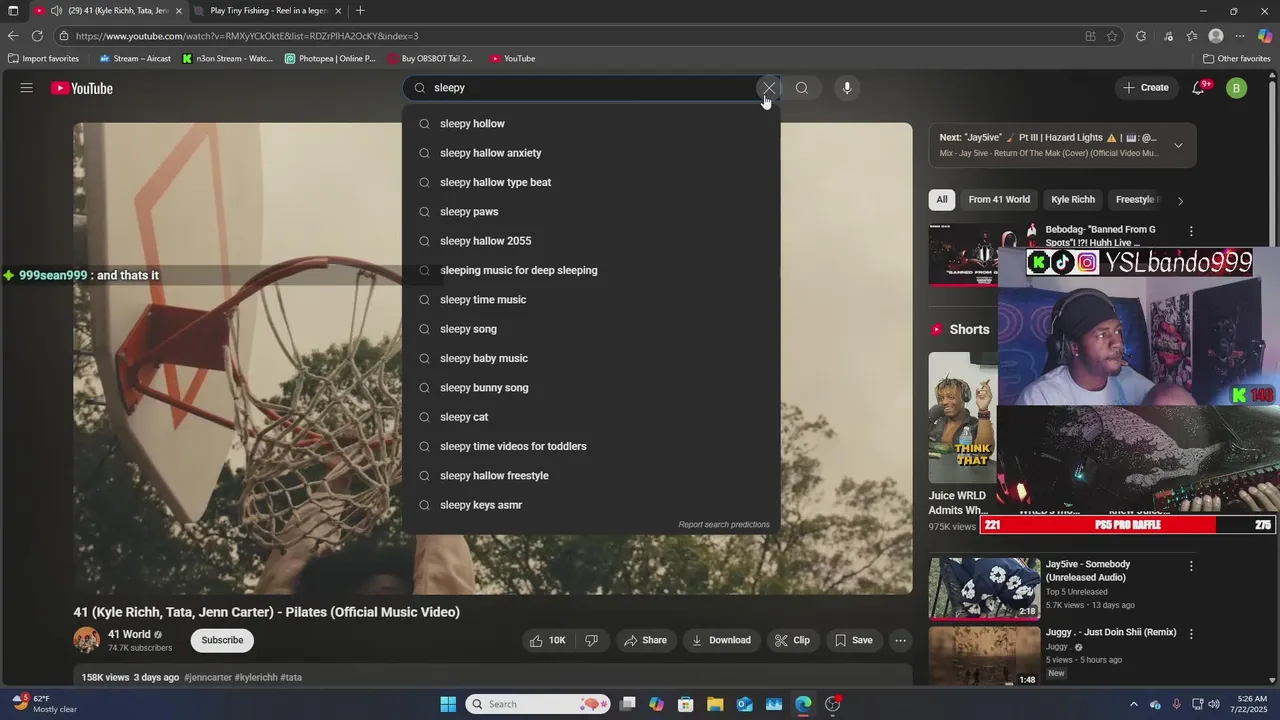This screenshot has height=720, width=1280.
Task: Pick the suggestion sleeping music for deep sleeping
Action: pyautogui.click(x=591, y=270)
